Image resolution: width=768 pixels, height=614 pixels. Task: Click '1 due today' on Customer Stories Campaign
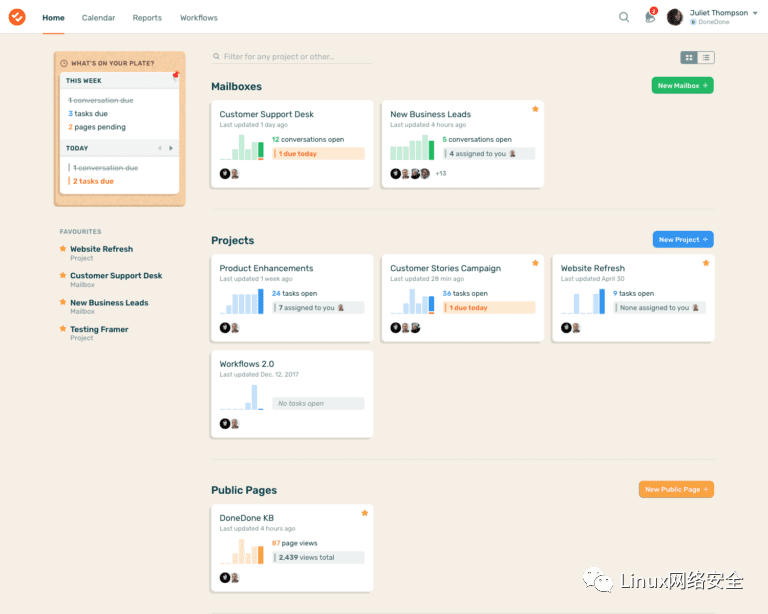click(489, 307)
